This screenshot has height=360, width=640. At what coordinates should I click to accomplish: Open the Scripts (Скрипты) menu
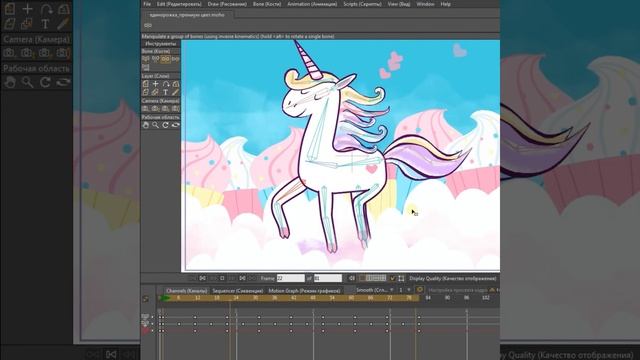362,4
